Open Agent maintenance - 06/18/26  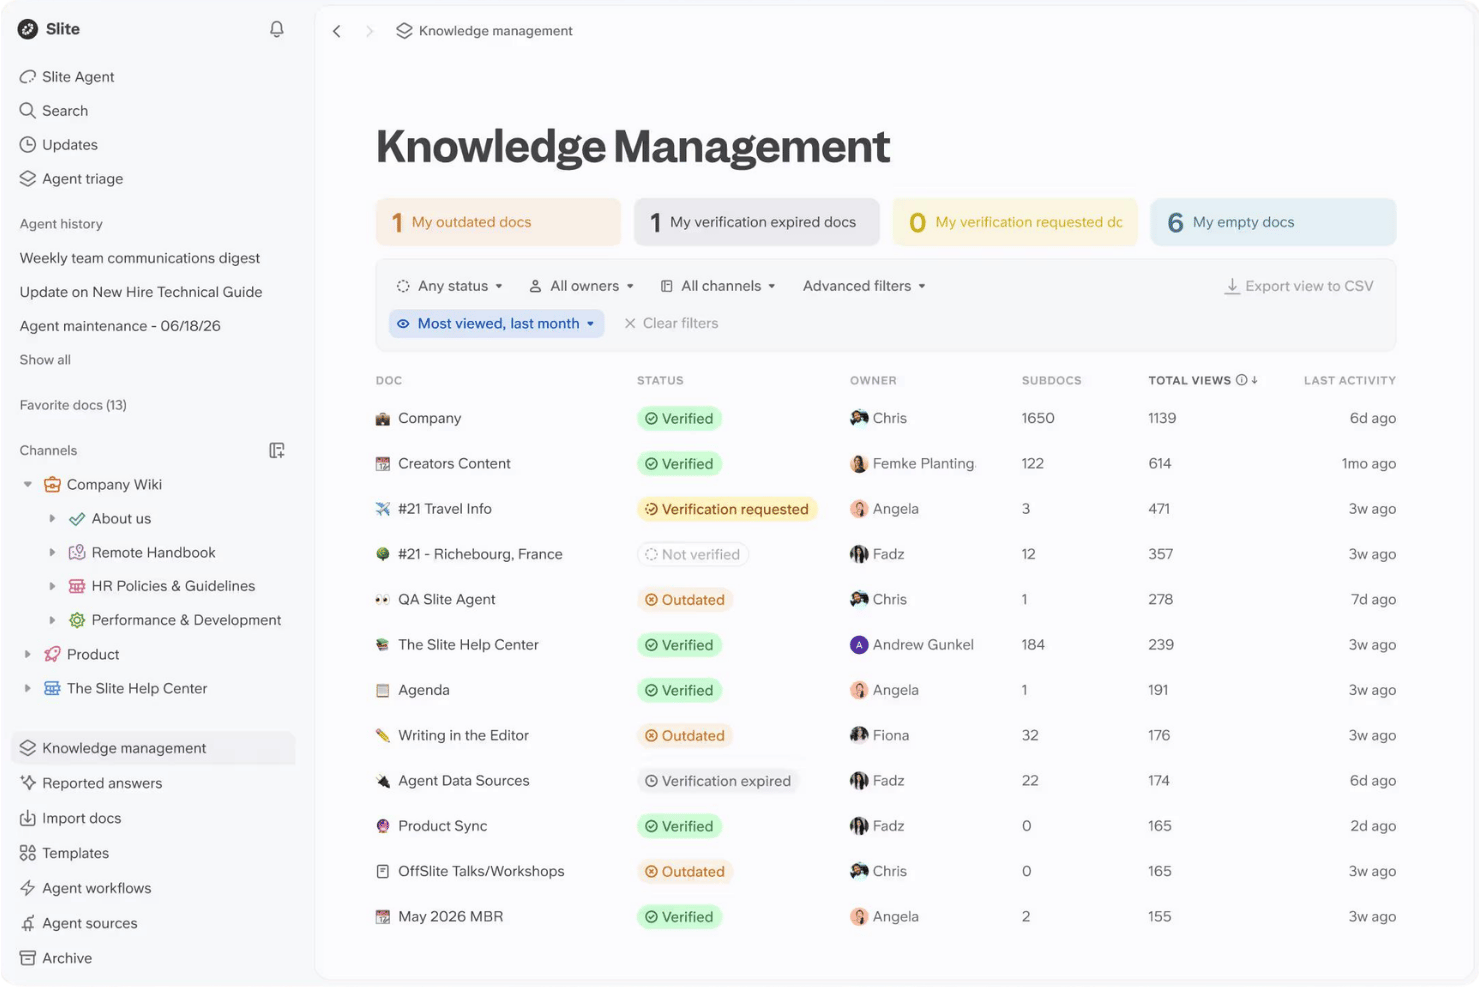click(x=120, y=326)
